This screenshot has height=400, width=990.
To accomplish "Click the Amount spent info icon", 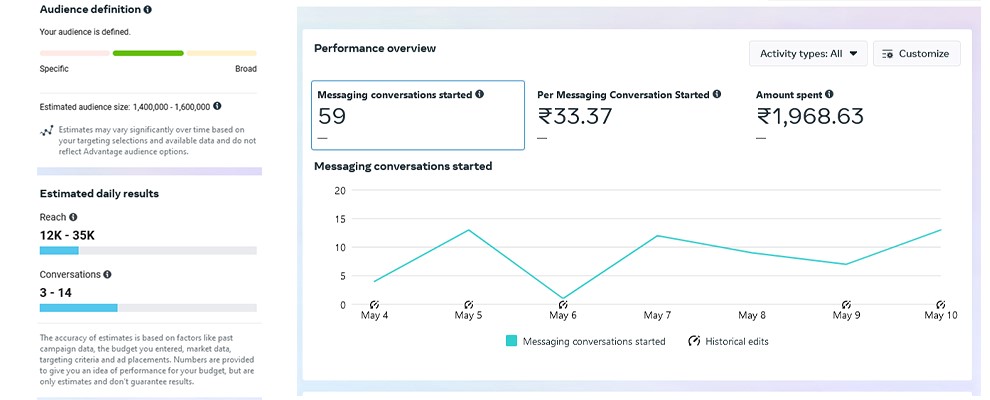I will pos(829,95).
